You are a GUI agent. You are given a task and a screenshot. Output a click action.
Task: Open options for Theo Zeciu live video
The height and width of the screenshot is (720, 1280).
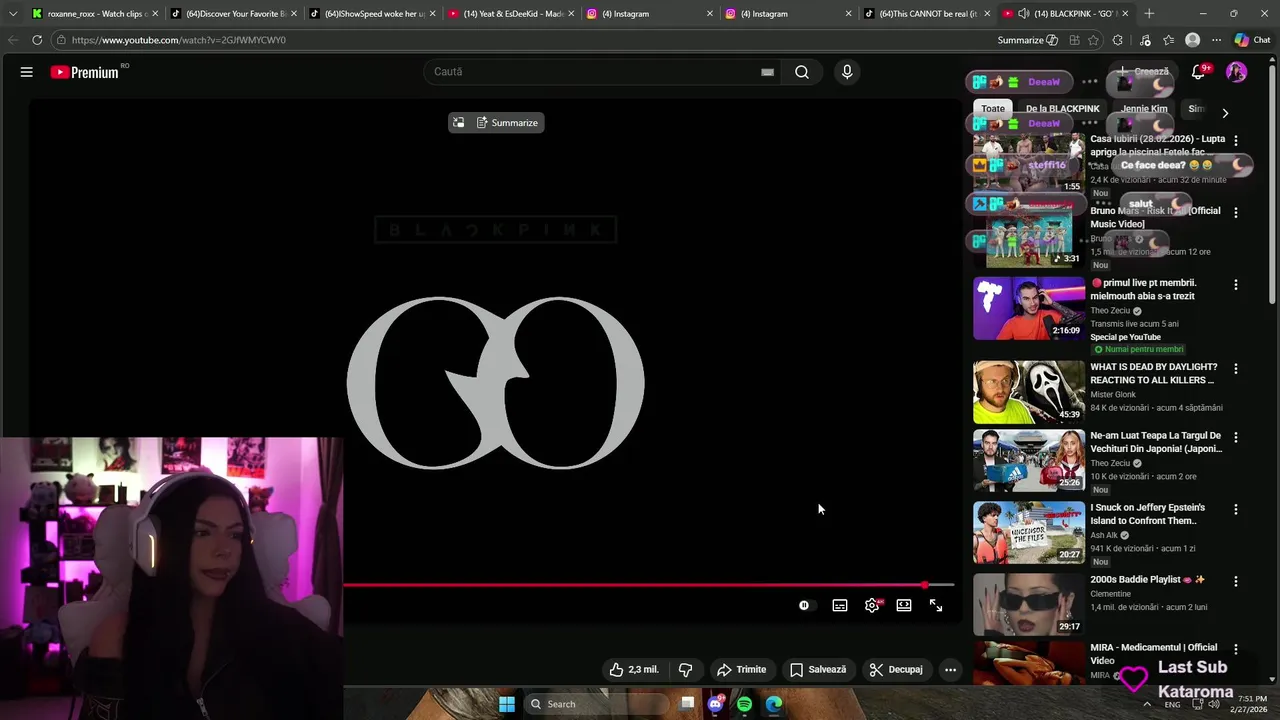(x=1235, y=285)
